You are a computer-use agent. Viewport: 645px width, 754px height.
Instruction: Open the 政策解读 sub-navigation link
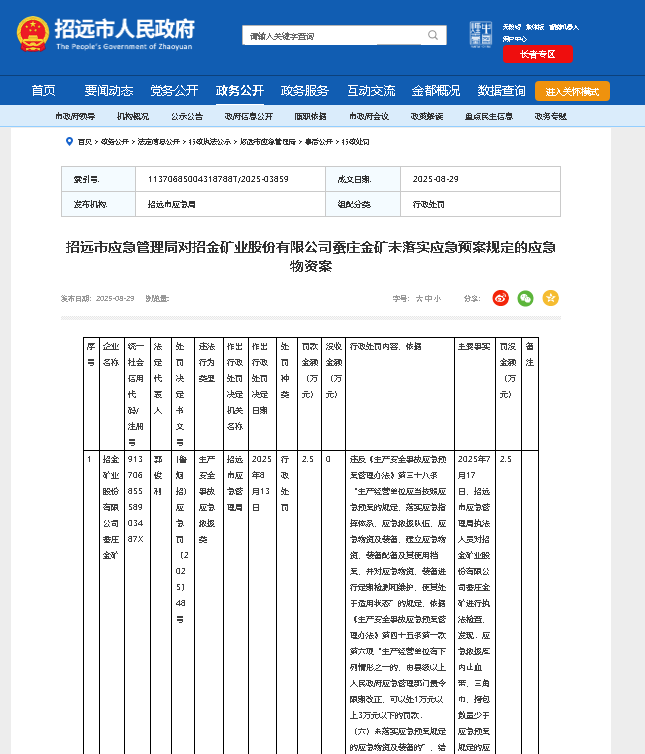(x=427, y=116)
